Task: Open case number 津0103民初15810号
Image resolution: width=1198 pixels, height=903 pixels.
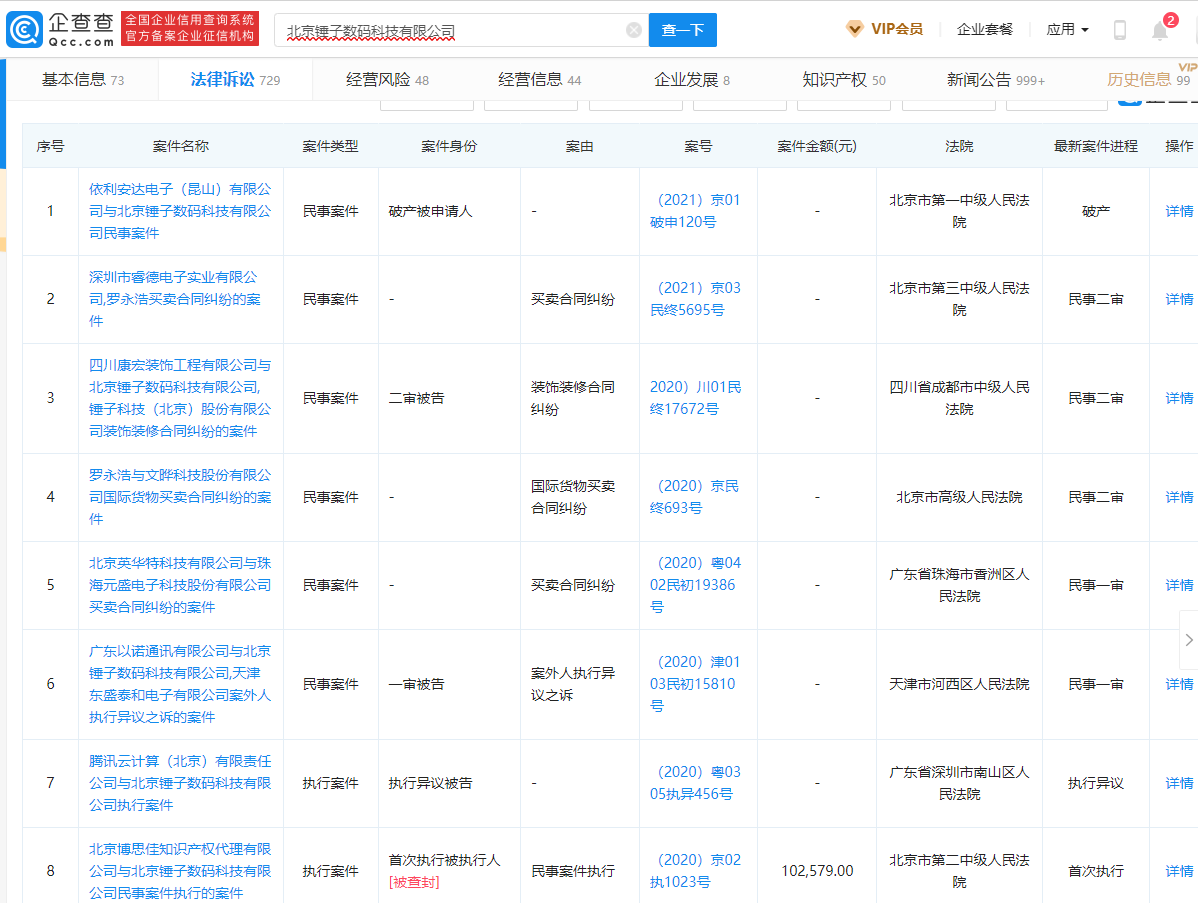Action: point(695,684)
